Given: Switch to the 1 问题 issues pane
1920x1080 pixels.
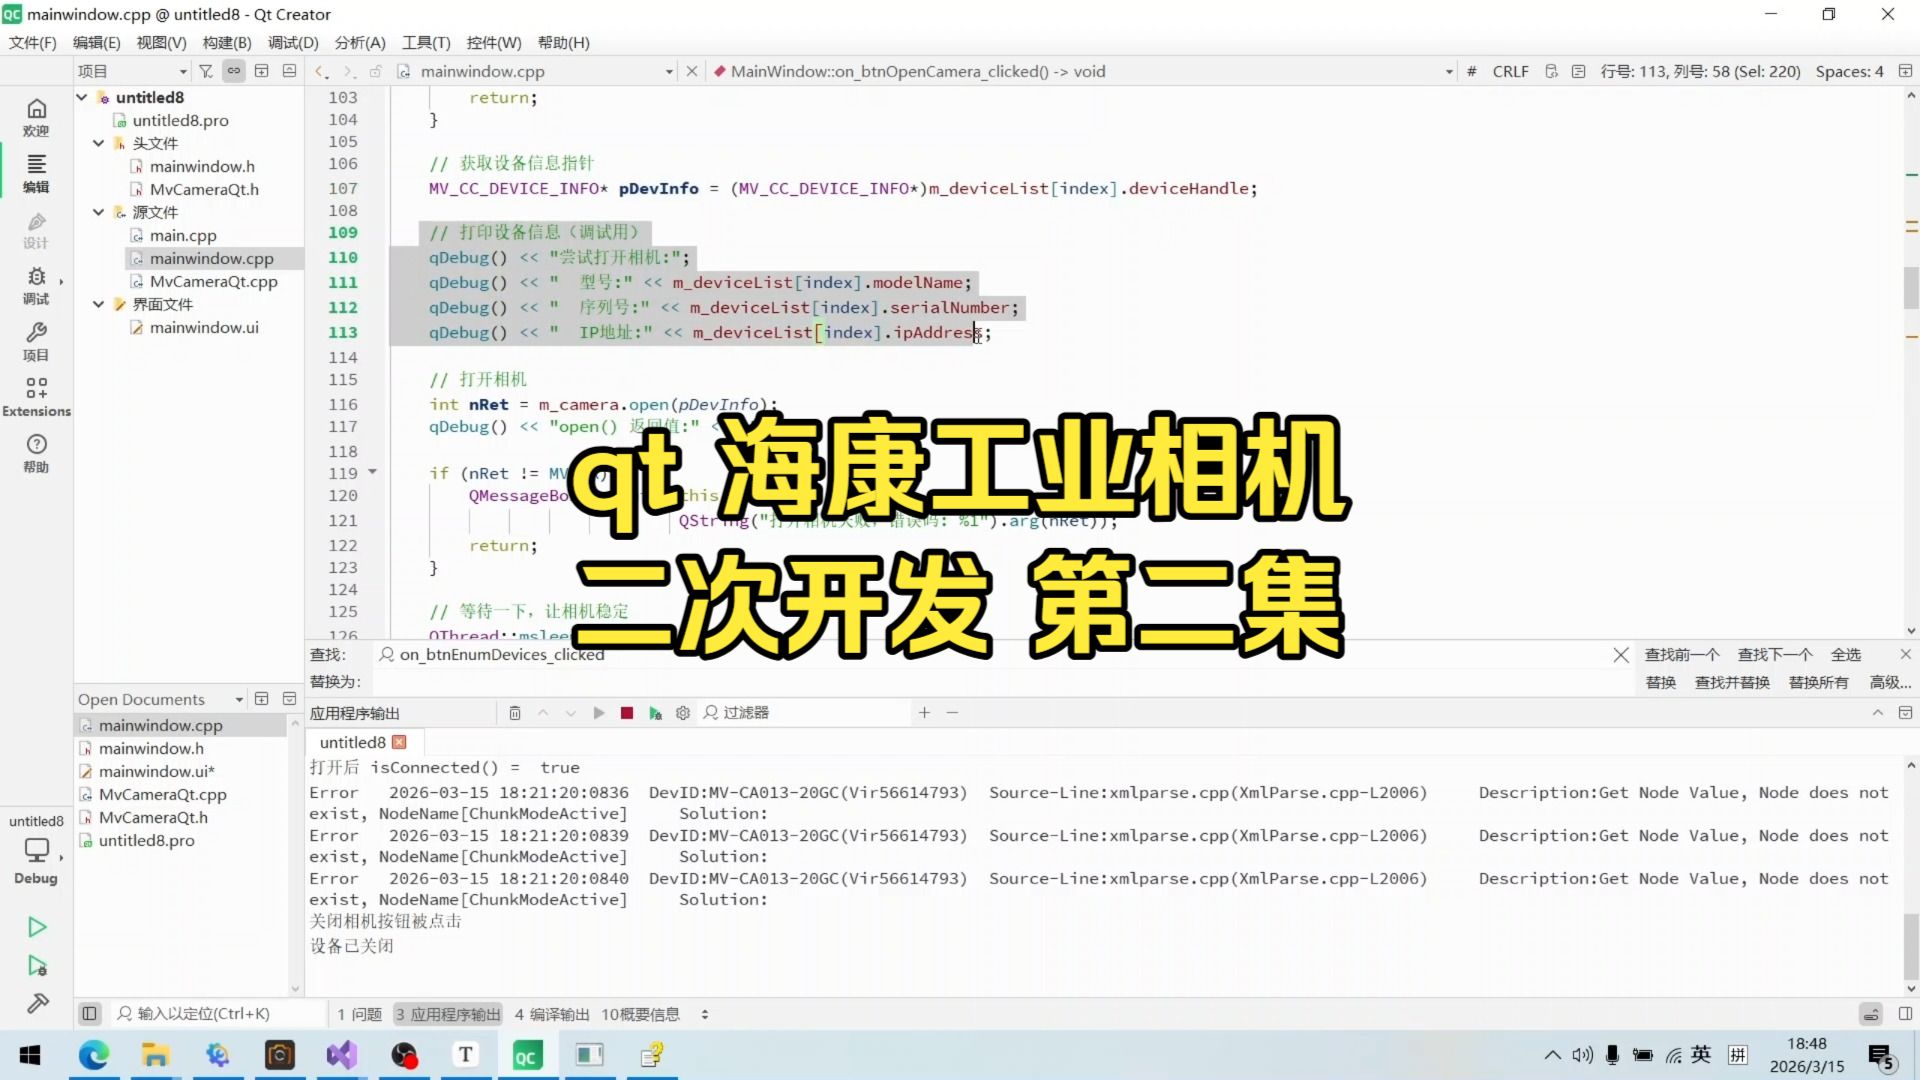Looking at the screenshot, I should (x=360, y=1014).
